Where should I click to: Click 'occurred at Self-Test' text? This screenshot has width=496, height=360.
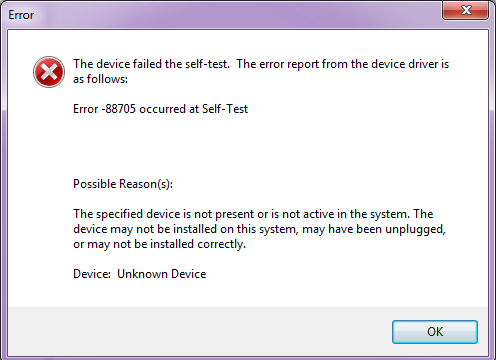pyautogui.click(x=194, y=109)
